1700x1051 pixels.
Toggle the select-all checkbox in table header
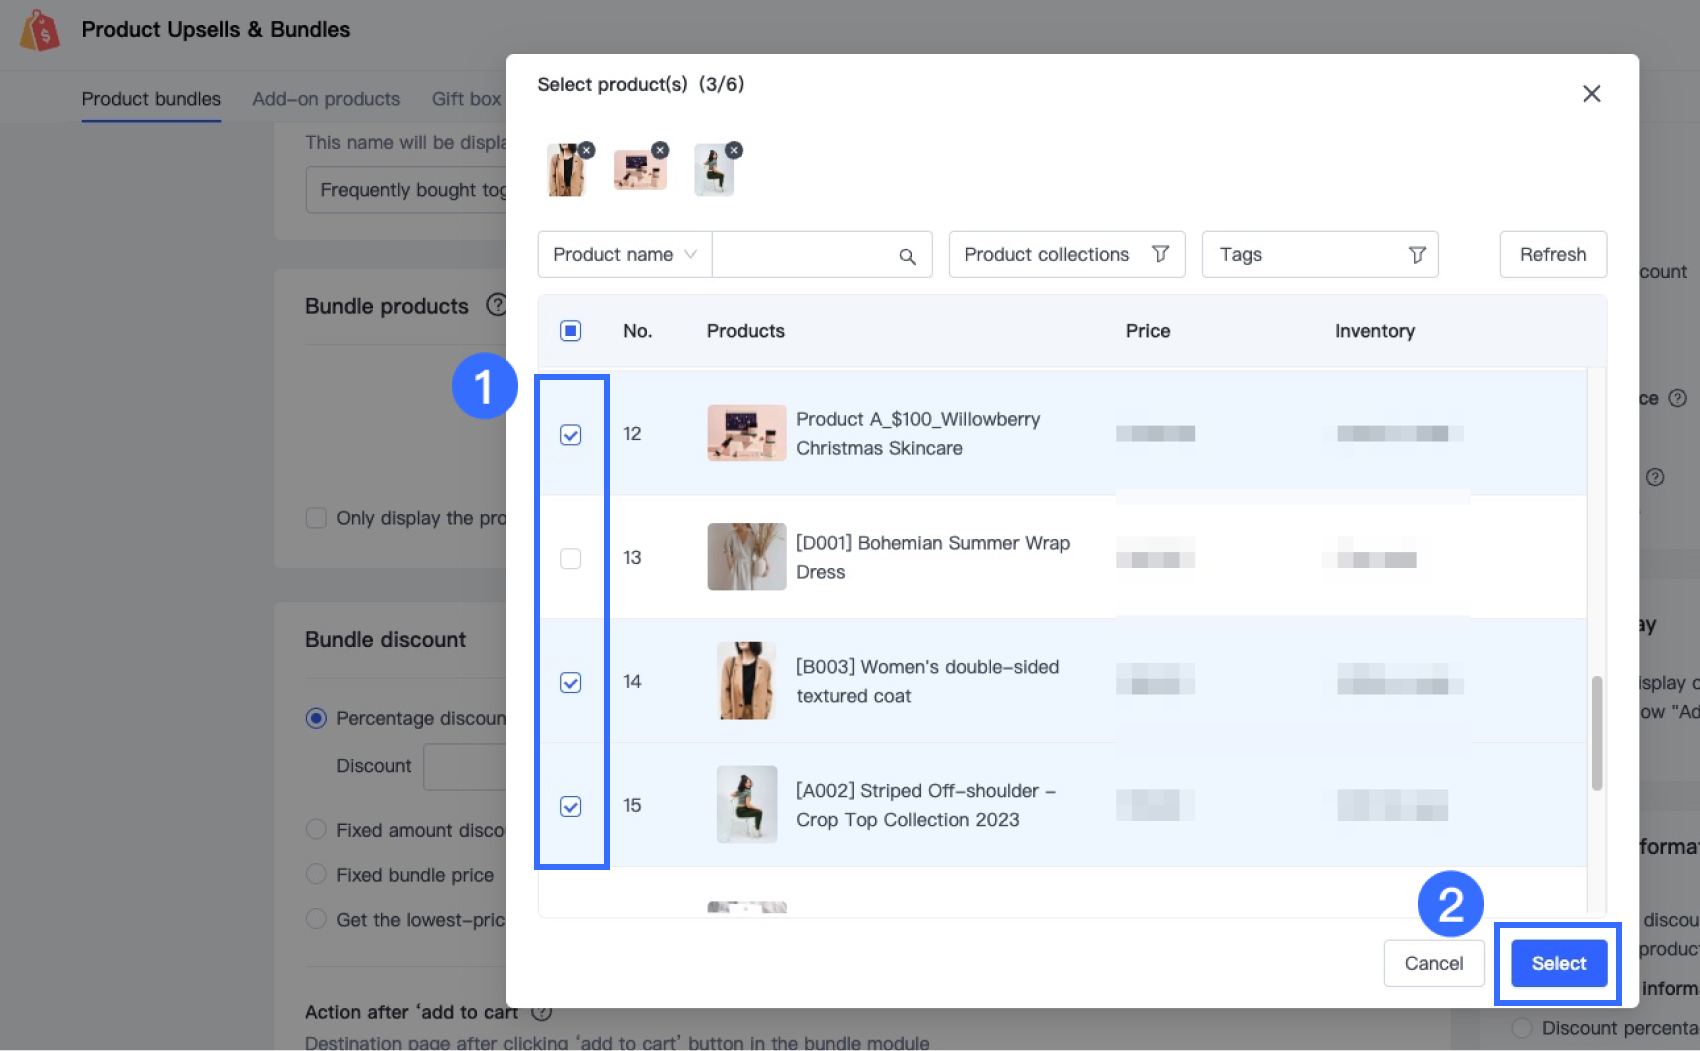pyautogui.click(x=571, y=331)
